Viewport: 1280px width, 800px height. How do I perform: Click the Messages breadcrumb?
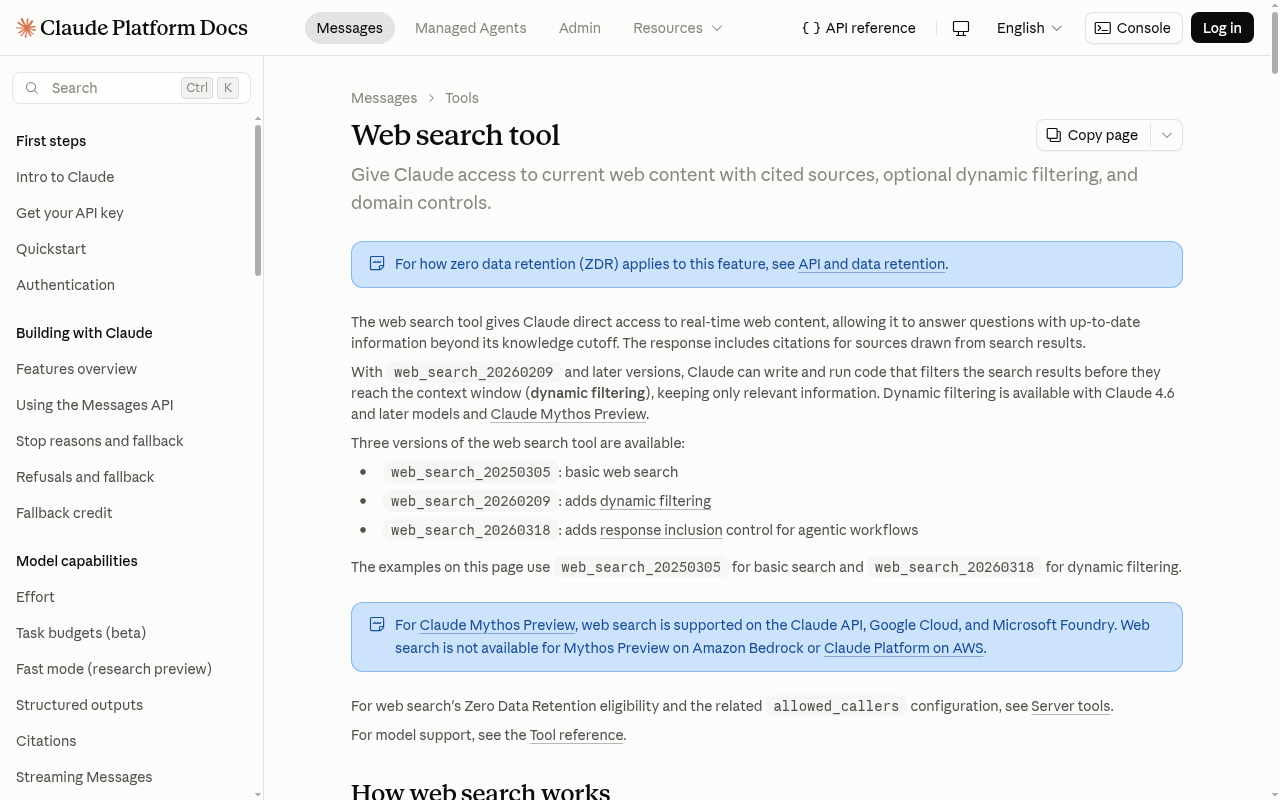[x=384, y=98]
